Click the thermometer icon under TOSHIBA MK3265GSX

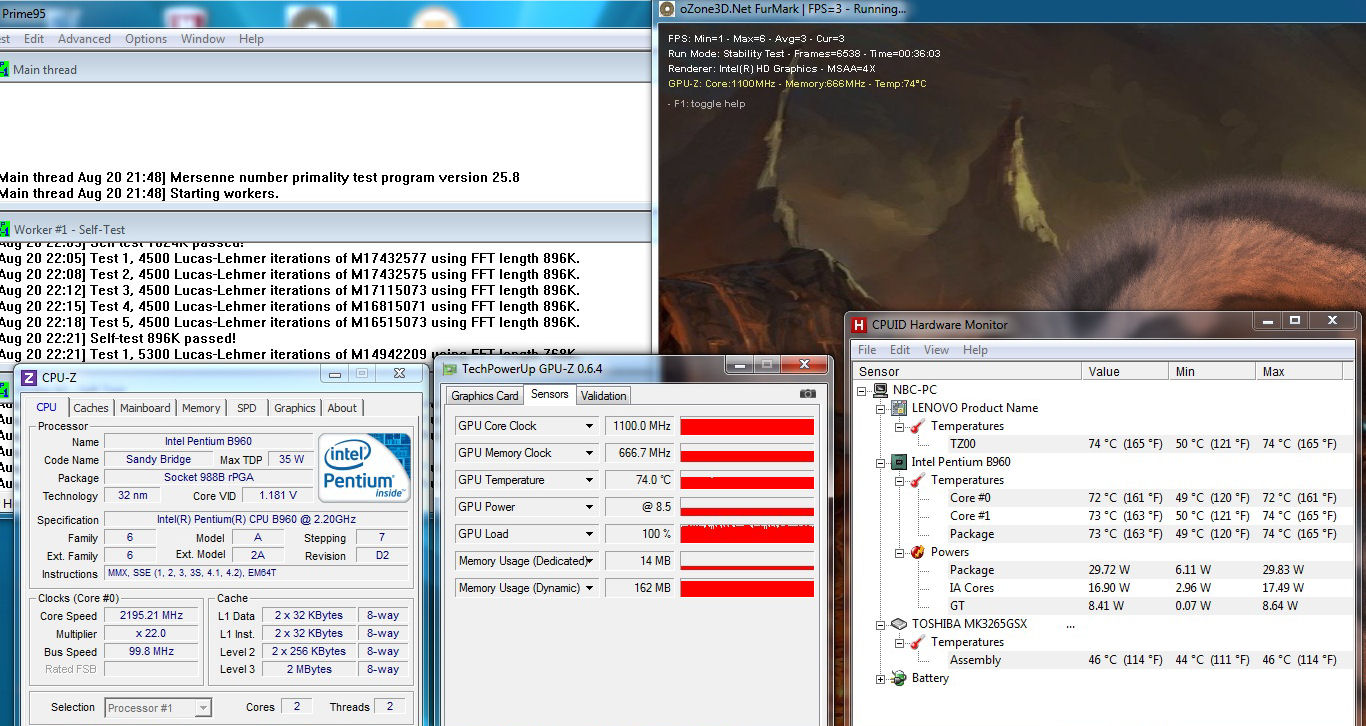pyautogui.click(x=917, y=642)
